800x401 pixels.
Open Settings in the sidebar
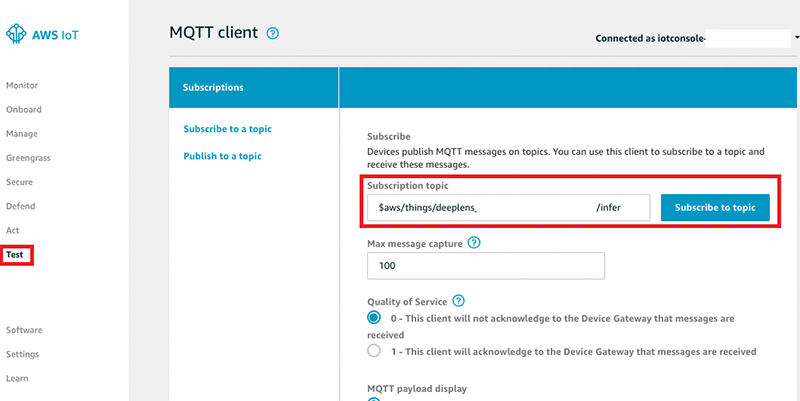22,354
